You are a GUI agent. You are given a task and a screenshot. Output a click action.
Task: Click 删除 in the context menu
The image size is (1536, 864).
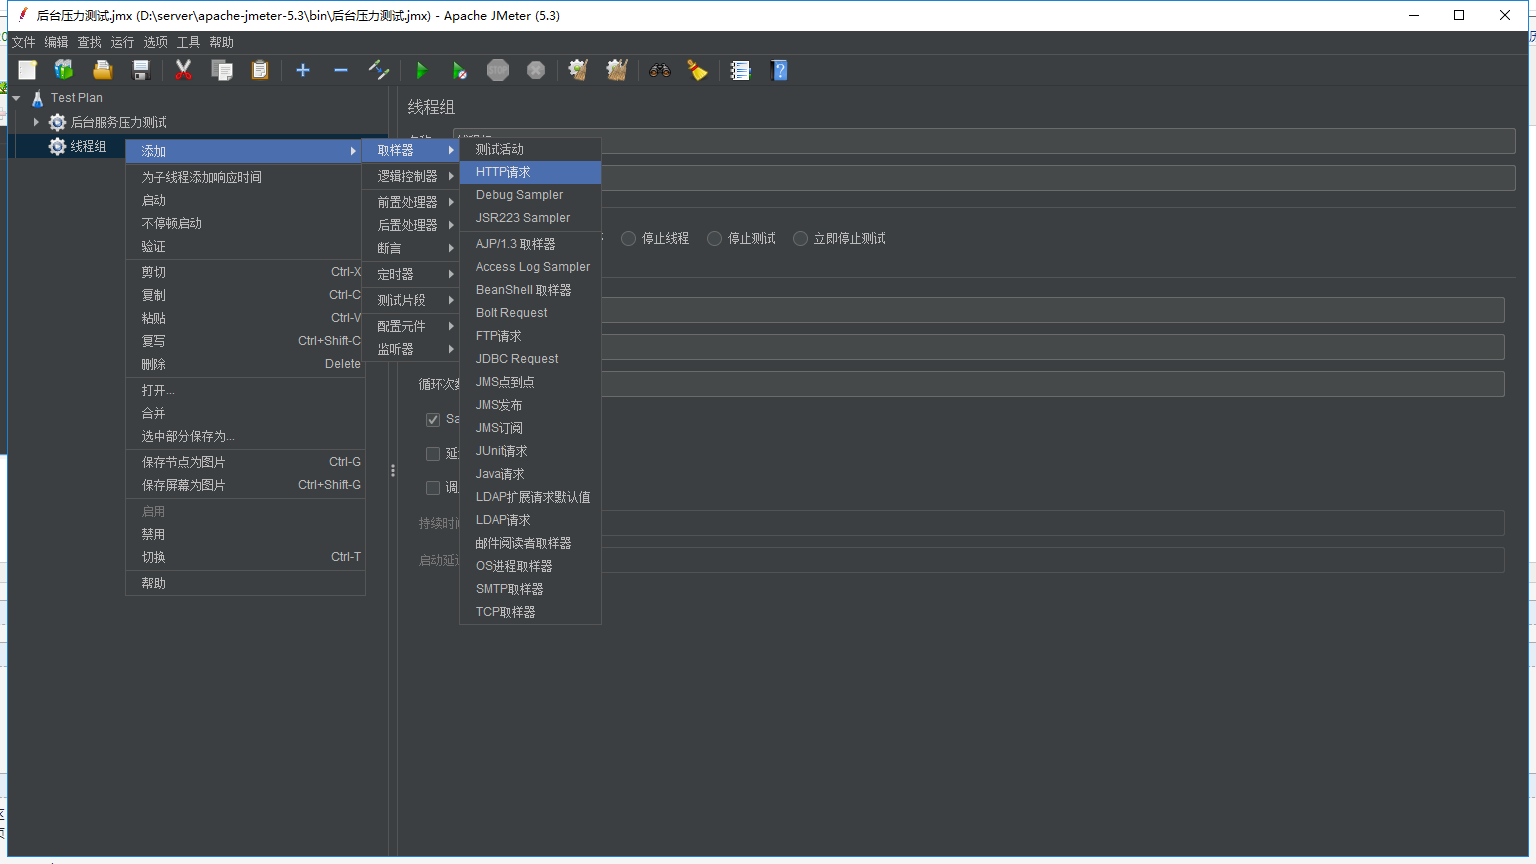tap(245, 364)
